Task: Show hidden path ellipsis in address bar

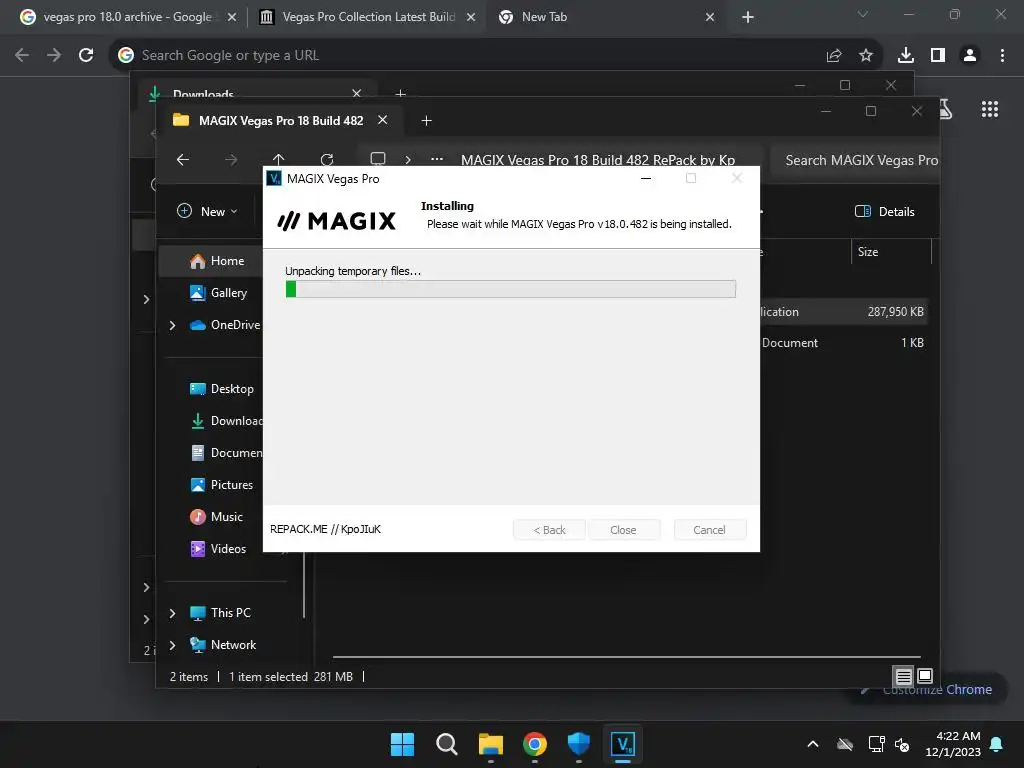Action: pyautogui.click(x=437, y=159)
